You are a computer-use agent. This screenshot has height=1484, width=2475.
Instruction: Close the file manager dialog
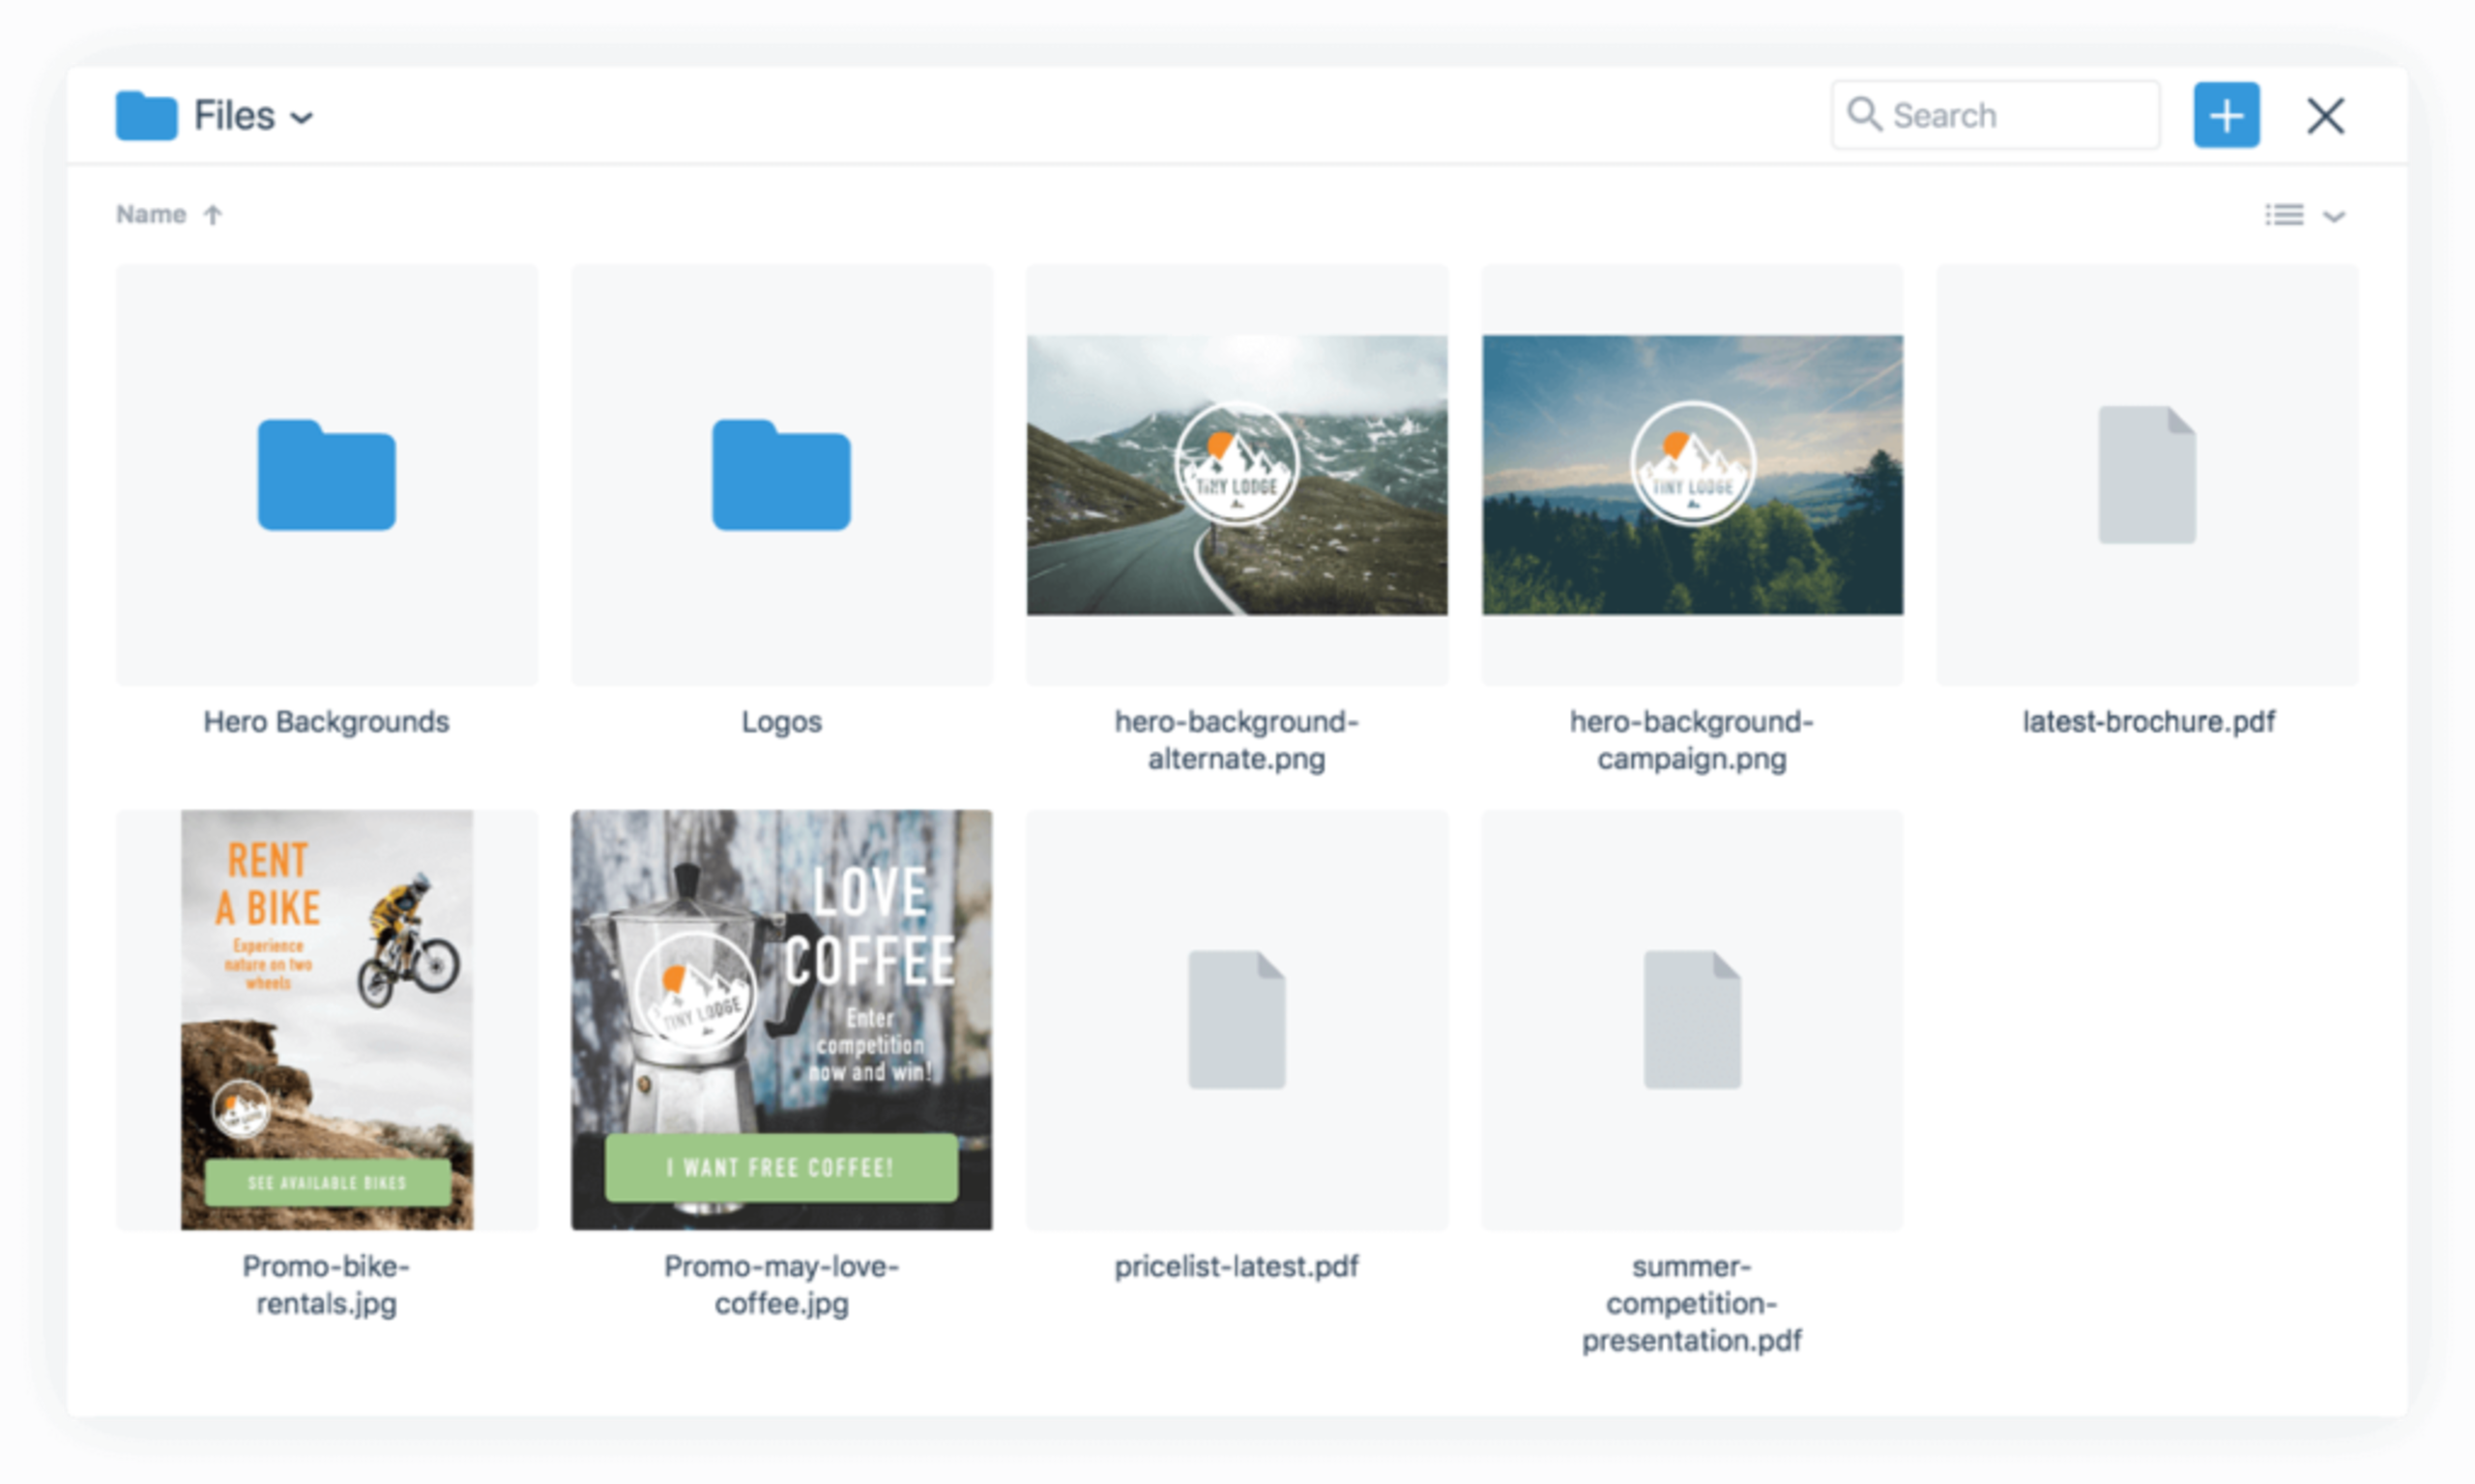point(2326,115)
